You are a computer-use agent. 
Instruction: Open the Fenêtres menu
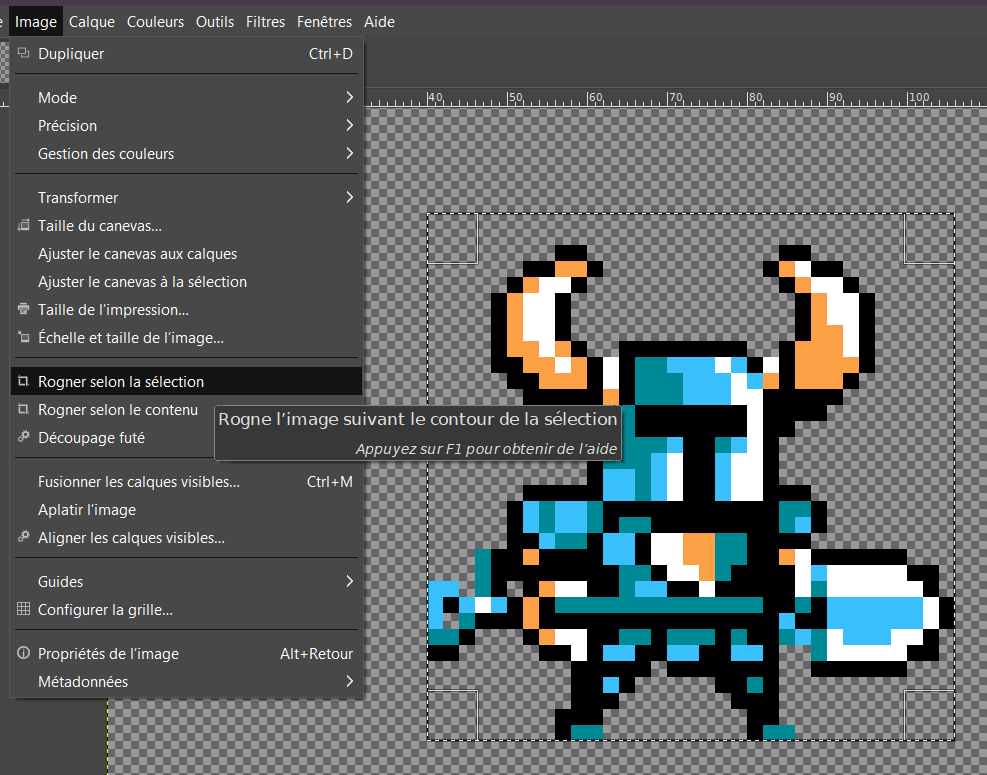pos(325,22)
